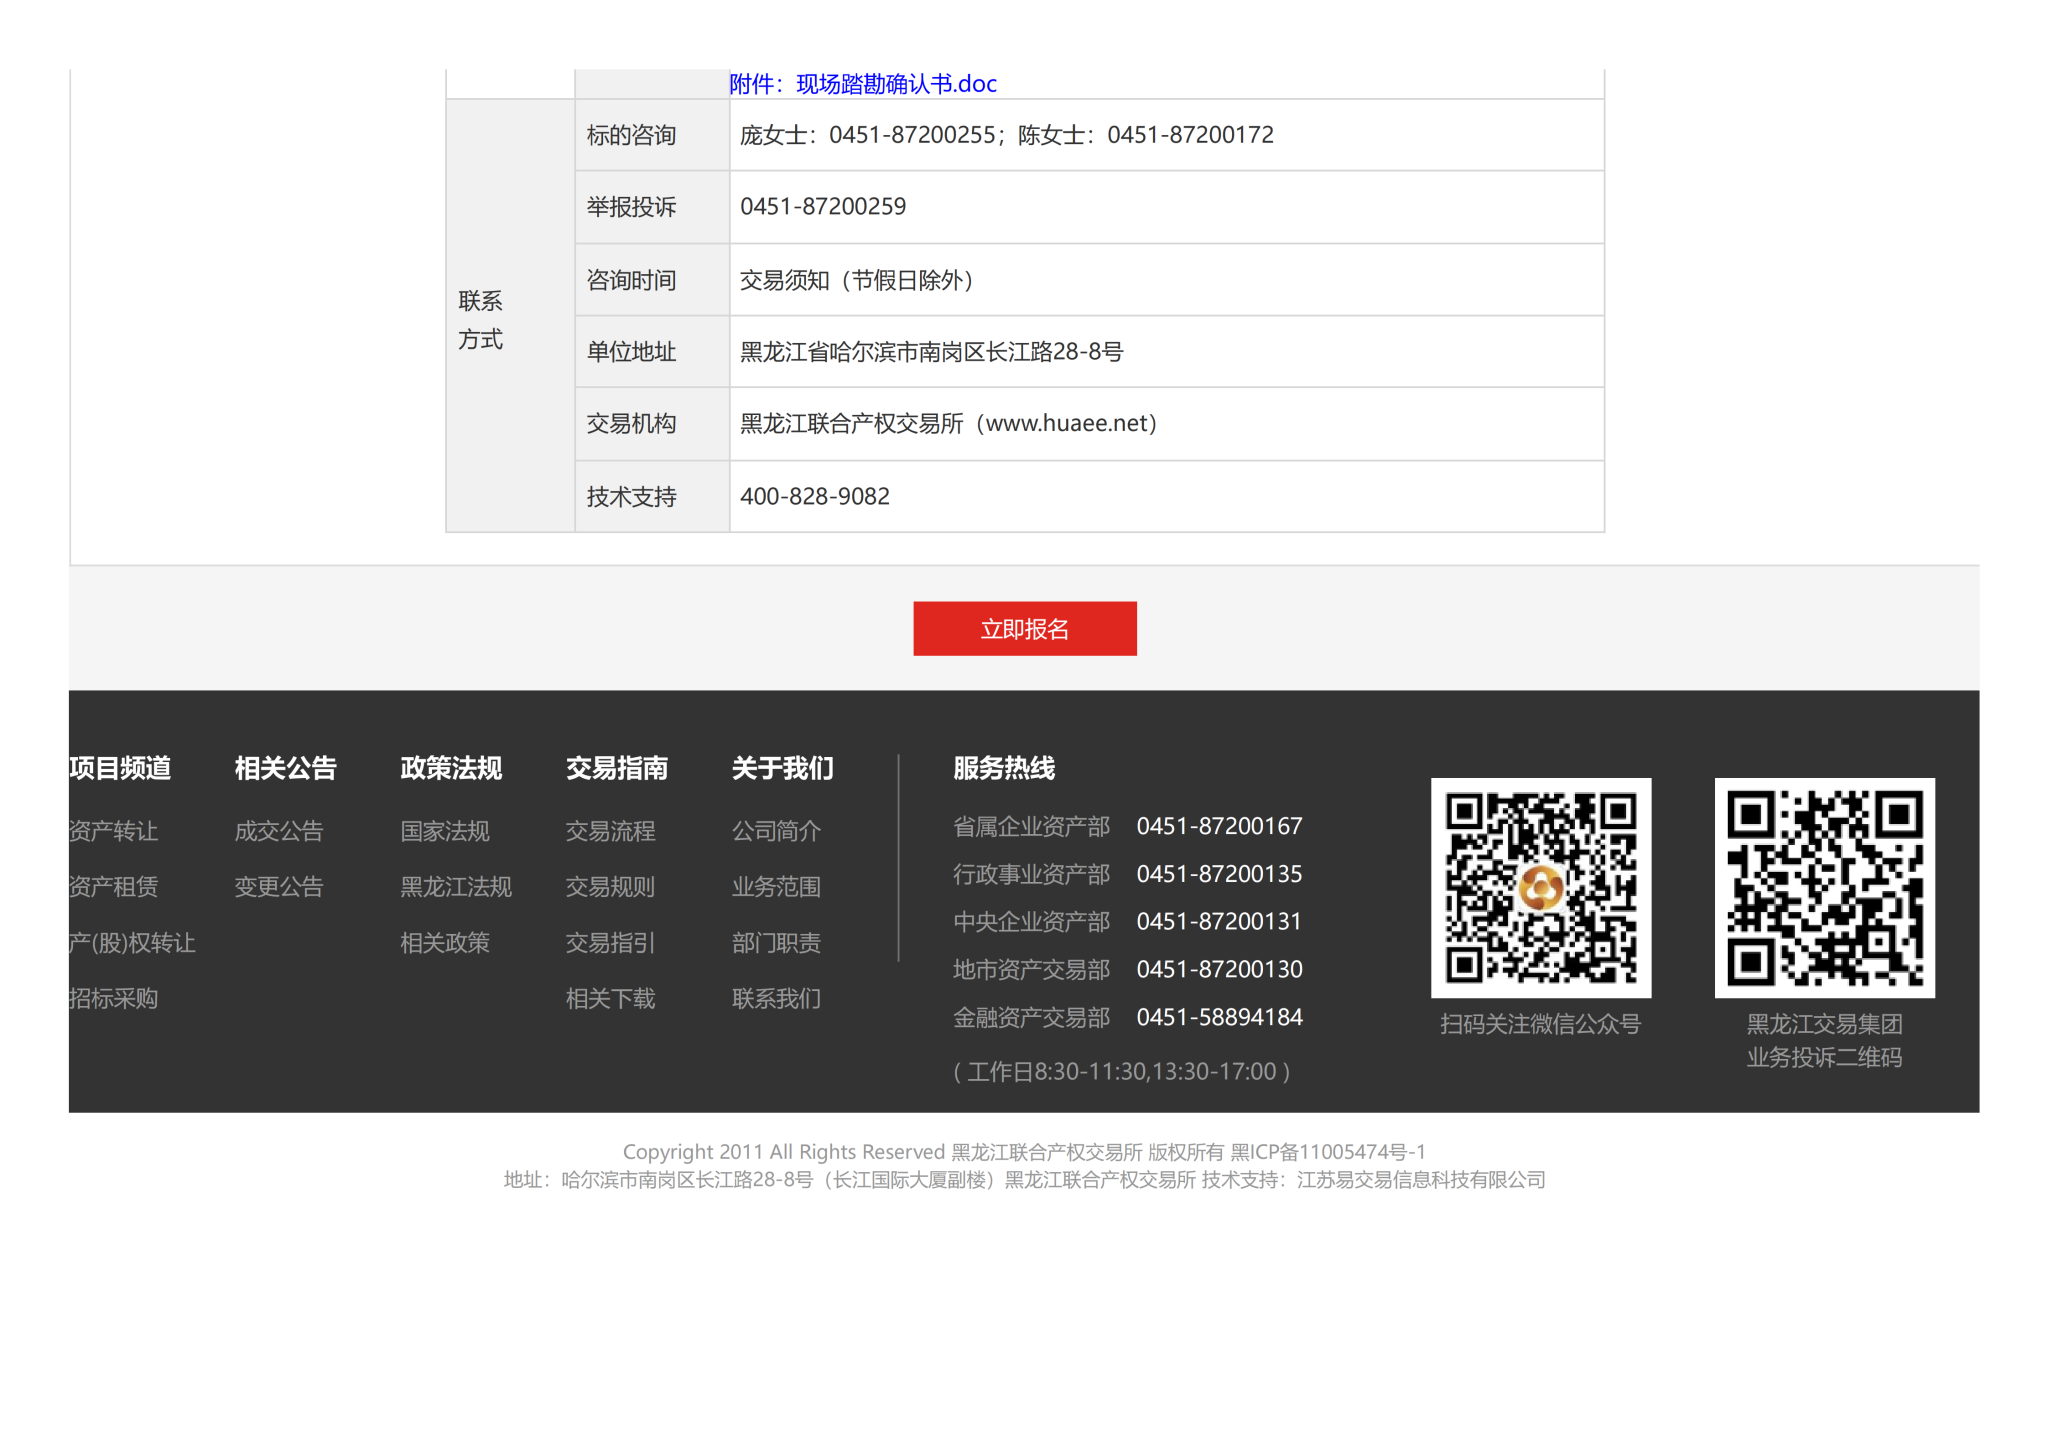
Task: Click the 举报投诉 number 0451-87200259
Action: pos(823,207)
